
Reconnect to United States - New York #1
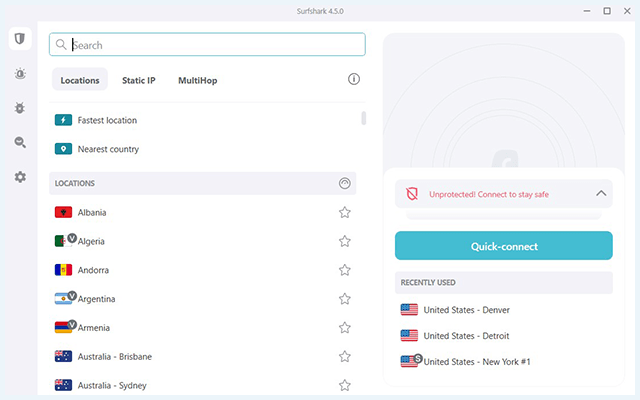point(477,362)
